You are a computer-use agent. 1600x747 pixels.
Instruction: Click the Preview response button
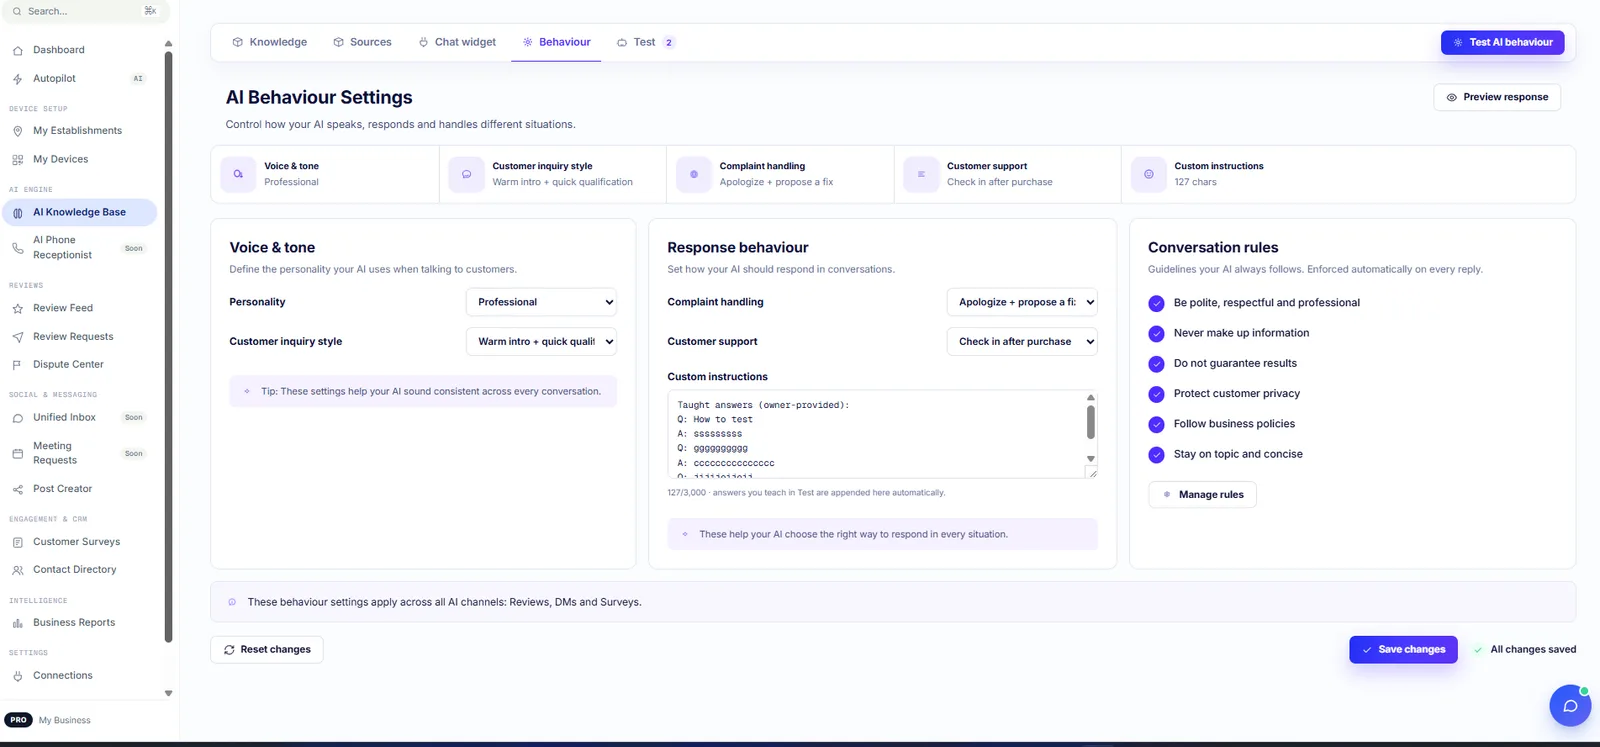tap(1497, 97)
